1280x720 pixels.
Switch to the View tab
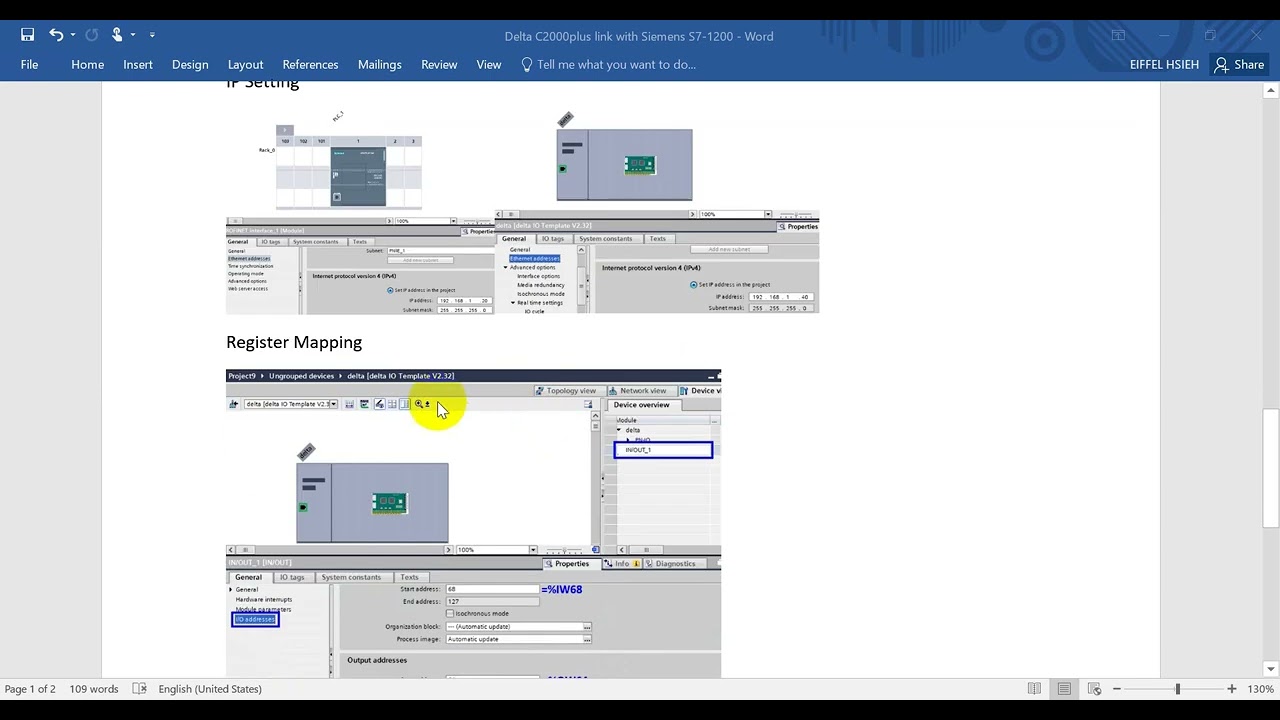click(x=488, y=64)
